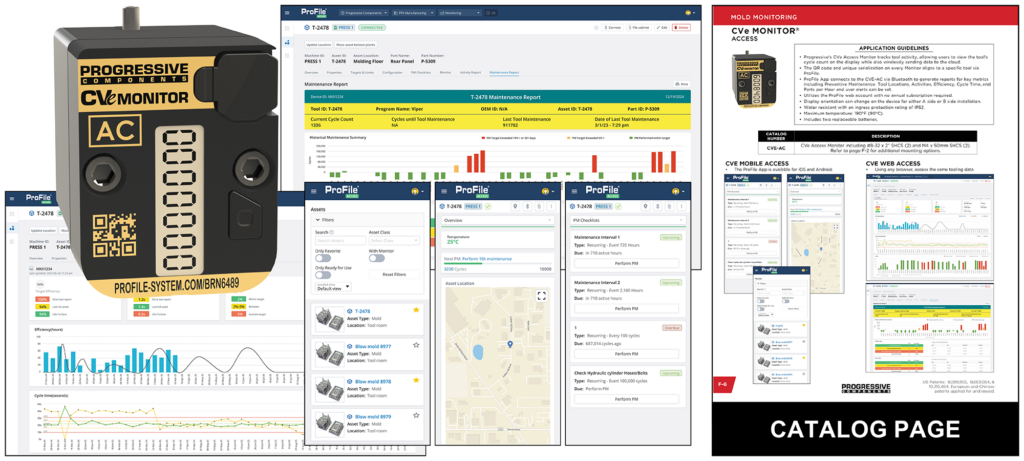The image size is (1024, 461).
Task: Click location pin icon in Overview panel toolbar
Action: (x=516, y=206)
